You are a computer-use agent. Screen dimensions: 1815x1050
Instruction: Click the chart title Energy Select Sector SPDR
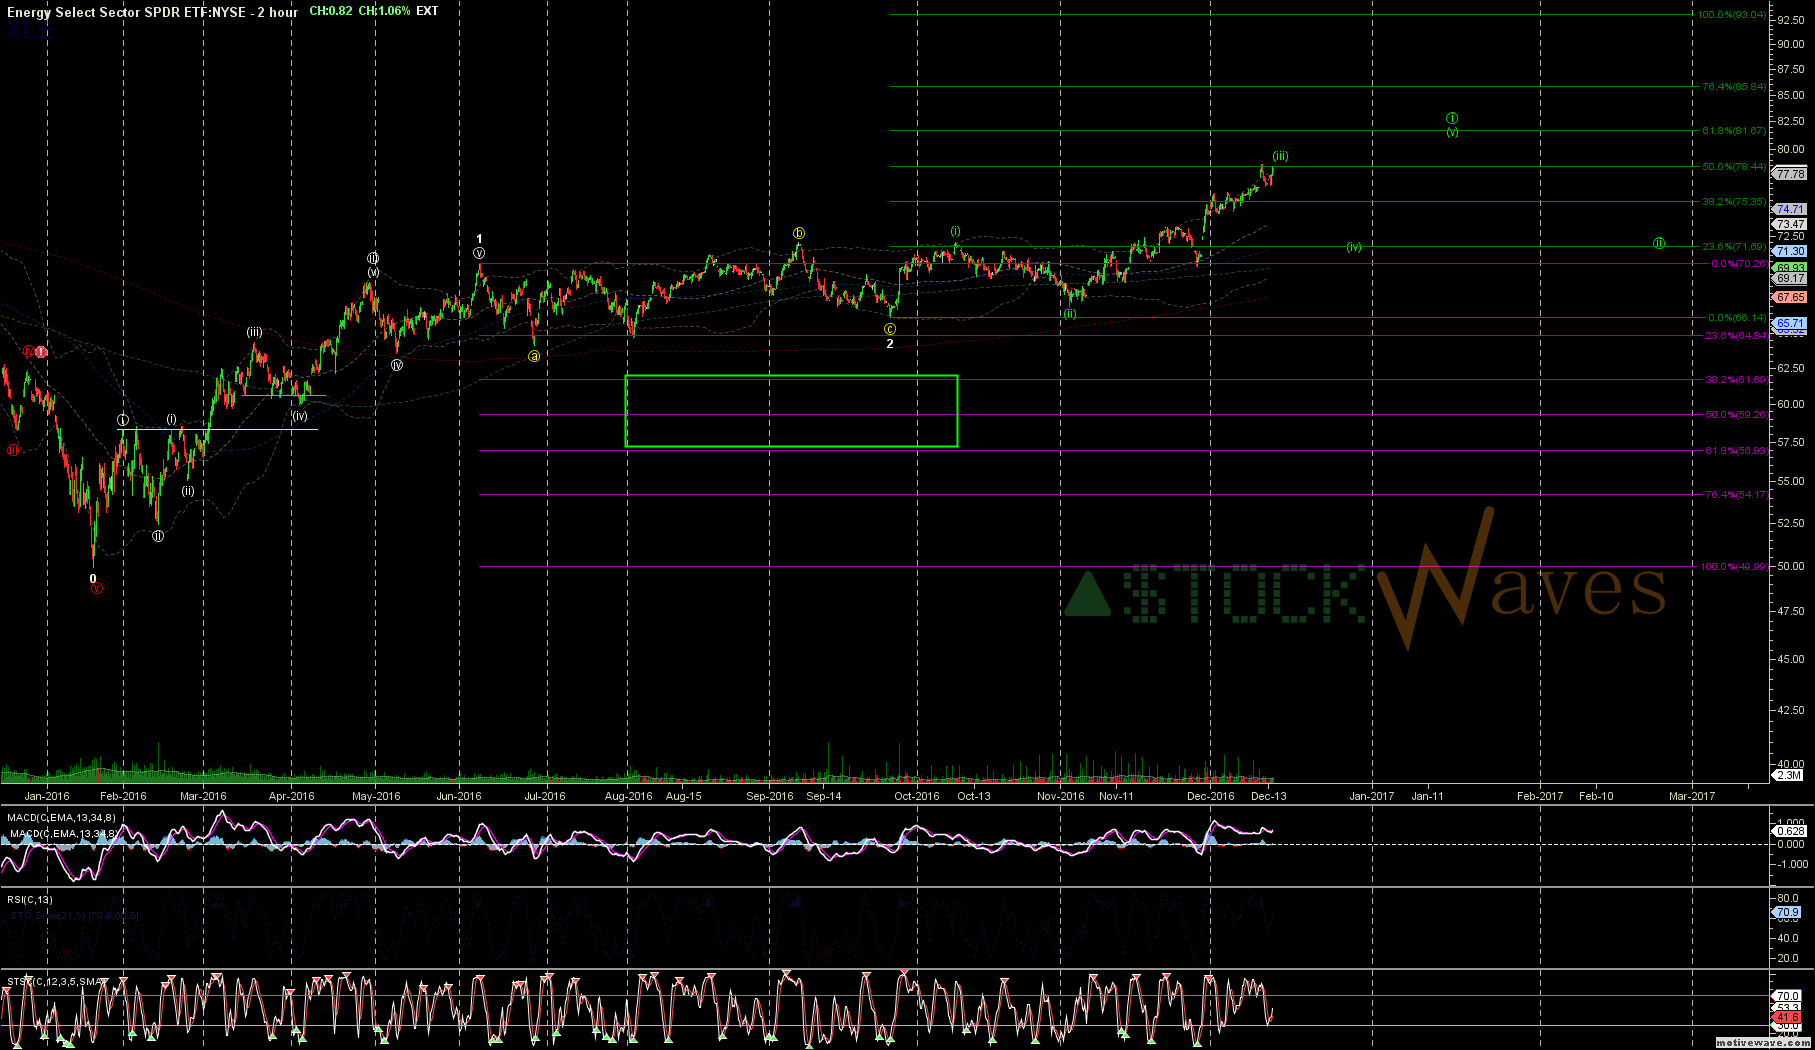click(x=150, y=12)
